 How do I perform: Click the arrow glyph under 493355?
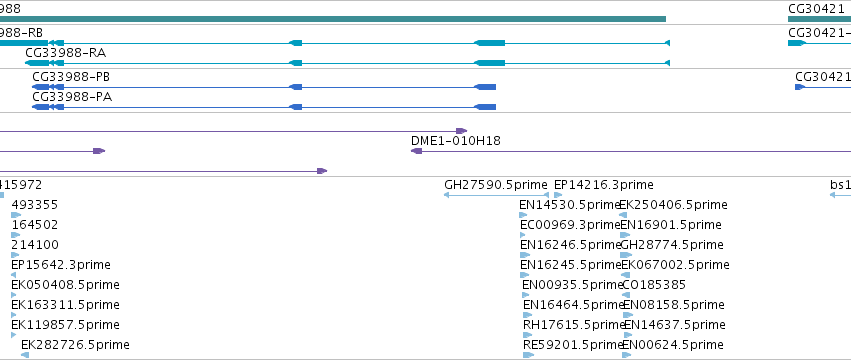pos(16,215)
